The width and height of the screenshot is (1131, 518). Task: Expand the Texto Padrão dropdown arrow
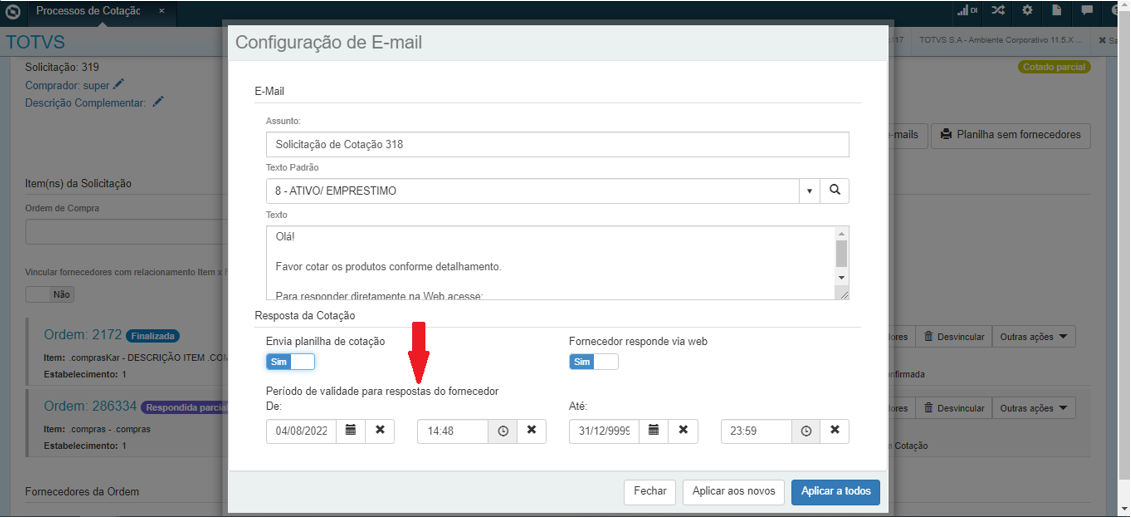(x=809, y=190)
